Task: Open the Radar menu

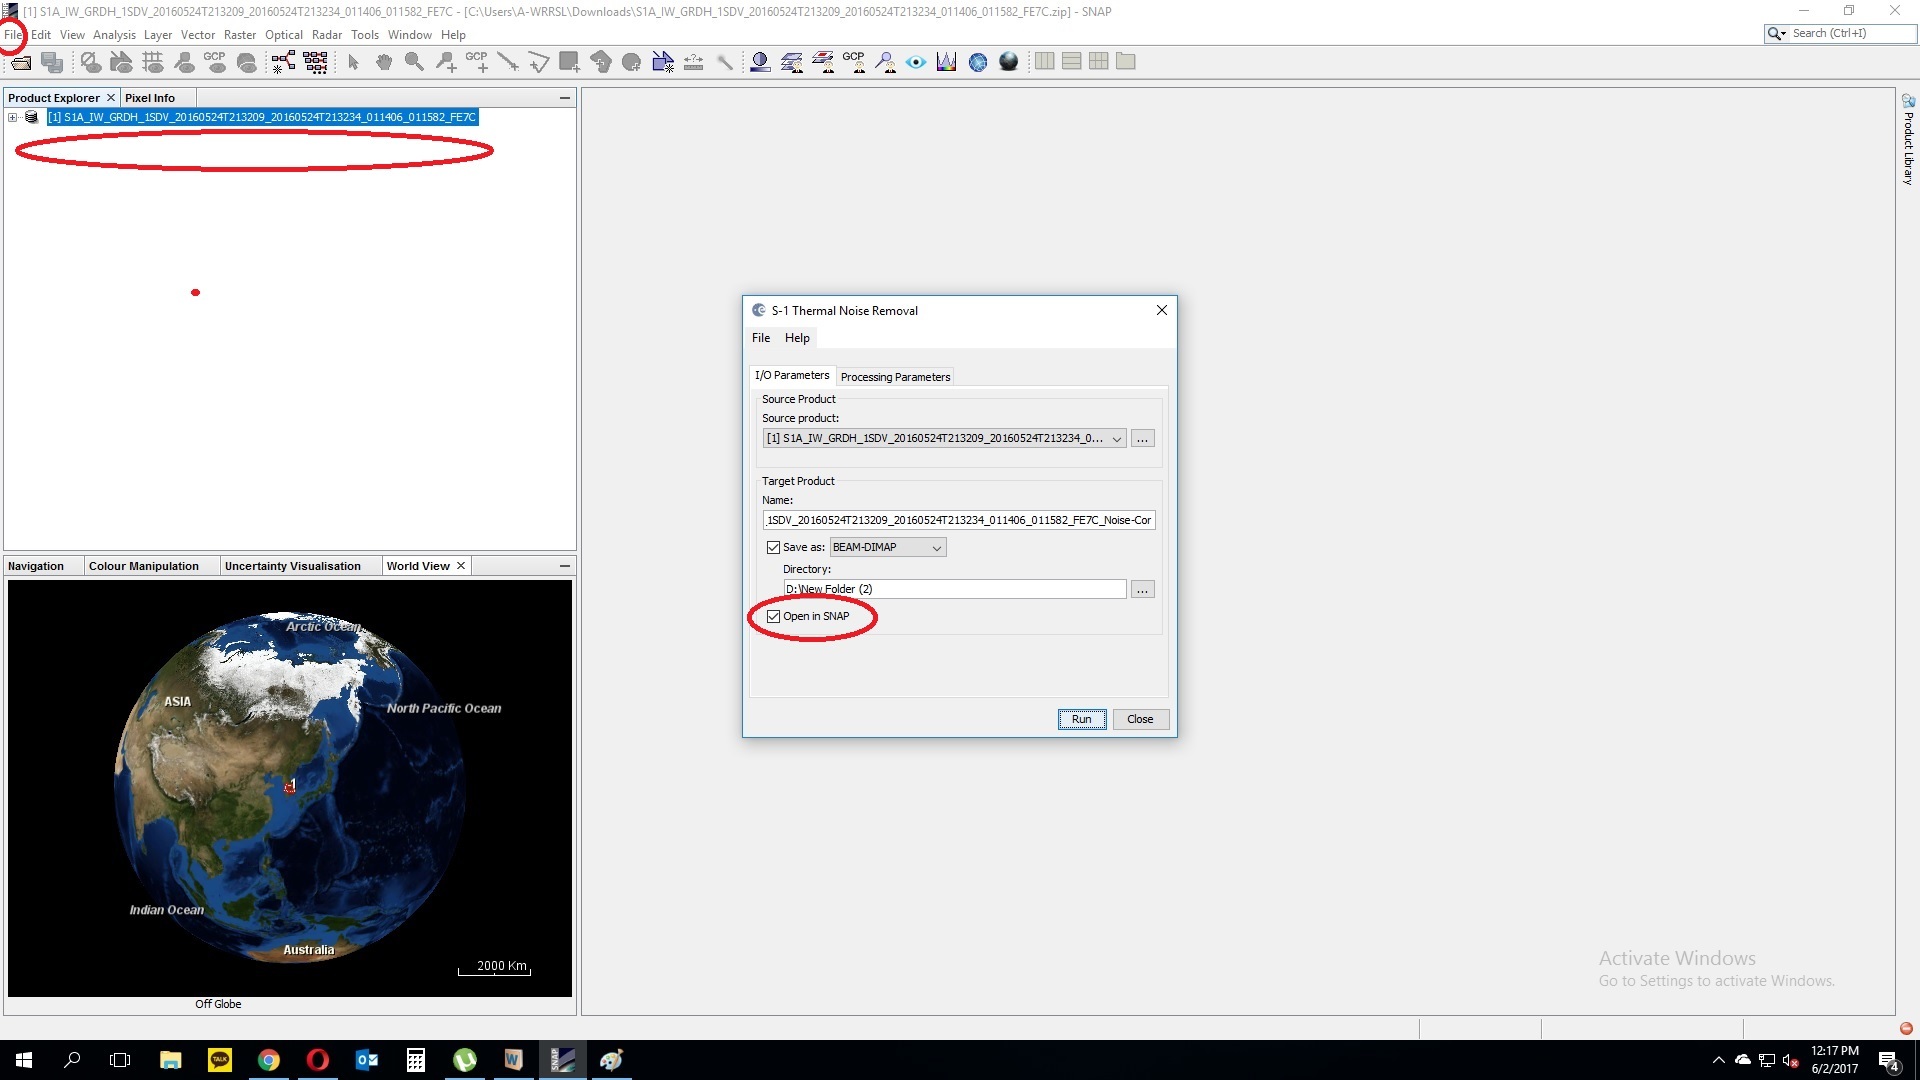Action: 326,34
